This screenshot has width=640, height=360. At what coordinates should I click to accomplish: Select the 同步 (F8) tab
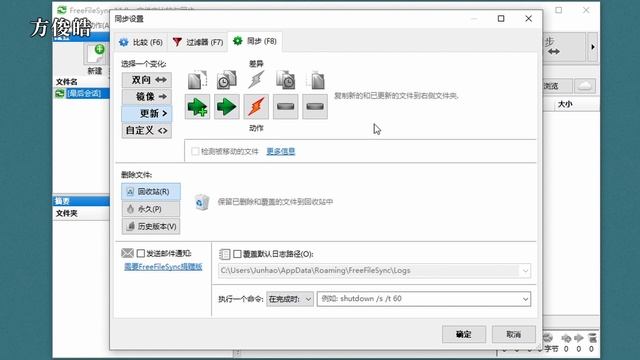255,41
